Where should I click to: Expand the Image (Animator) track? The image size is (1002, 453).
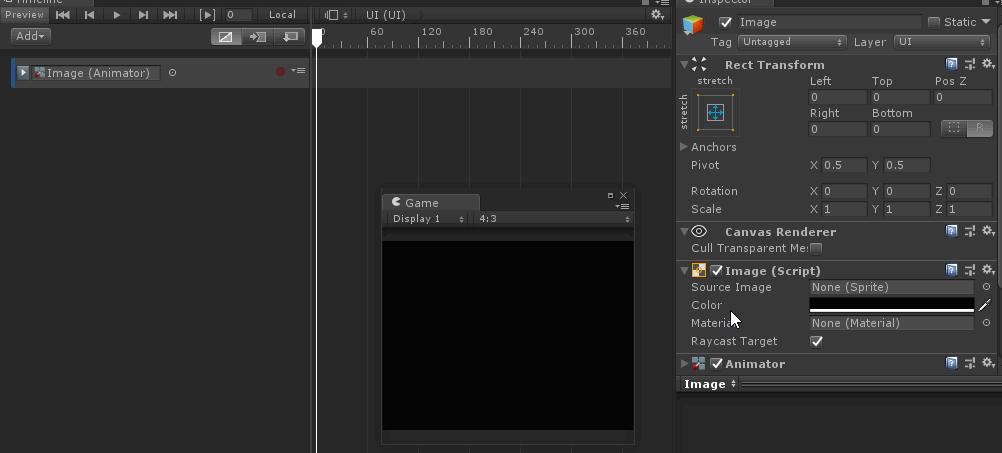[x=23, y=73]
